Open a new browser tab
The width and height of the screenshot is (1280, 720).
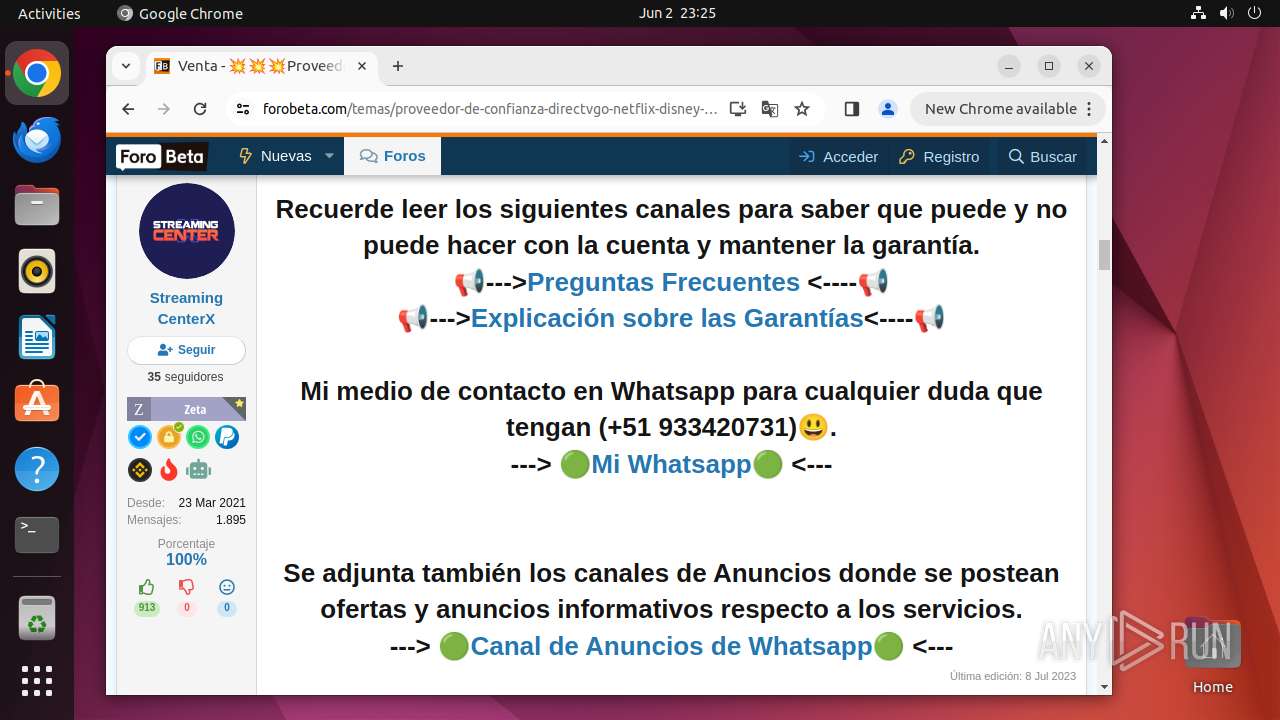(x=398, y=66)
